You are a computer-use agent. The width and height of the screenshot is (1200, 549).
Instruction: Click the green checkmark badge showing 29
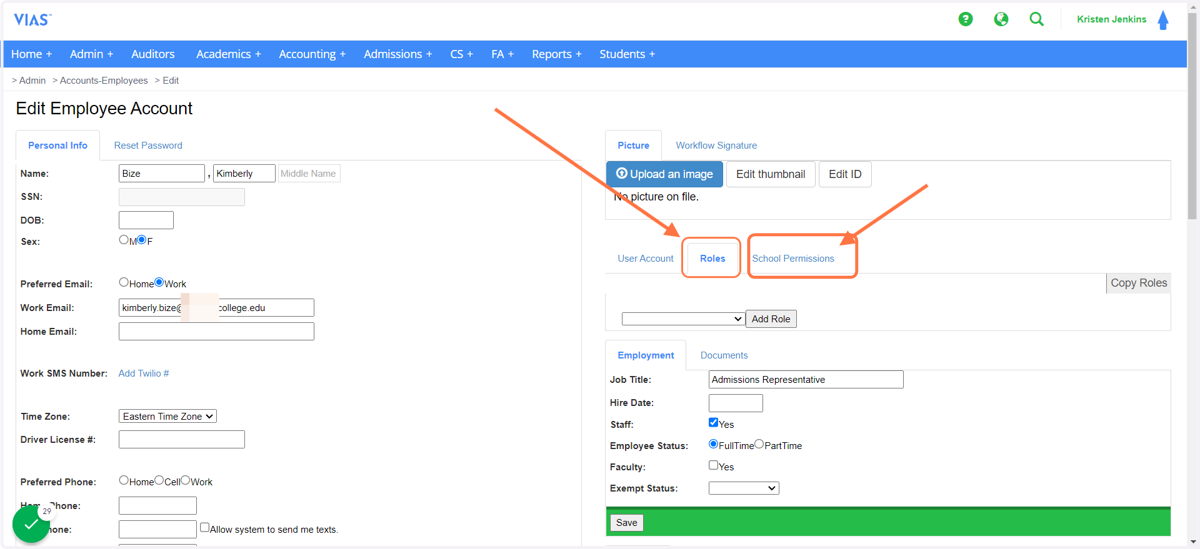[x=31, y=523]
